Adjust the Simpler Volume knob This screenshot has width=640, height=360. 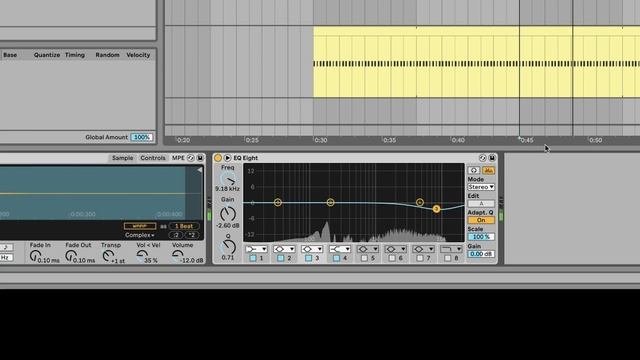[178, 256]
